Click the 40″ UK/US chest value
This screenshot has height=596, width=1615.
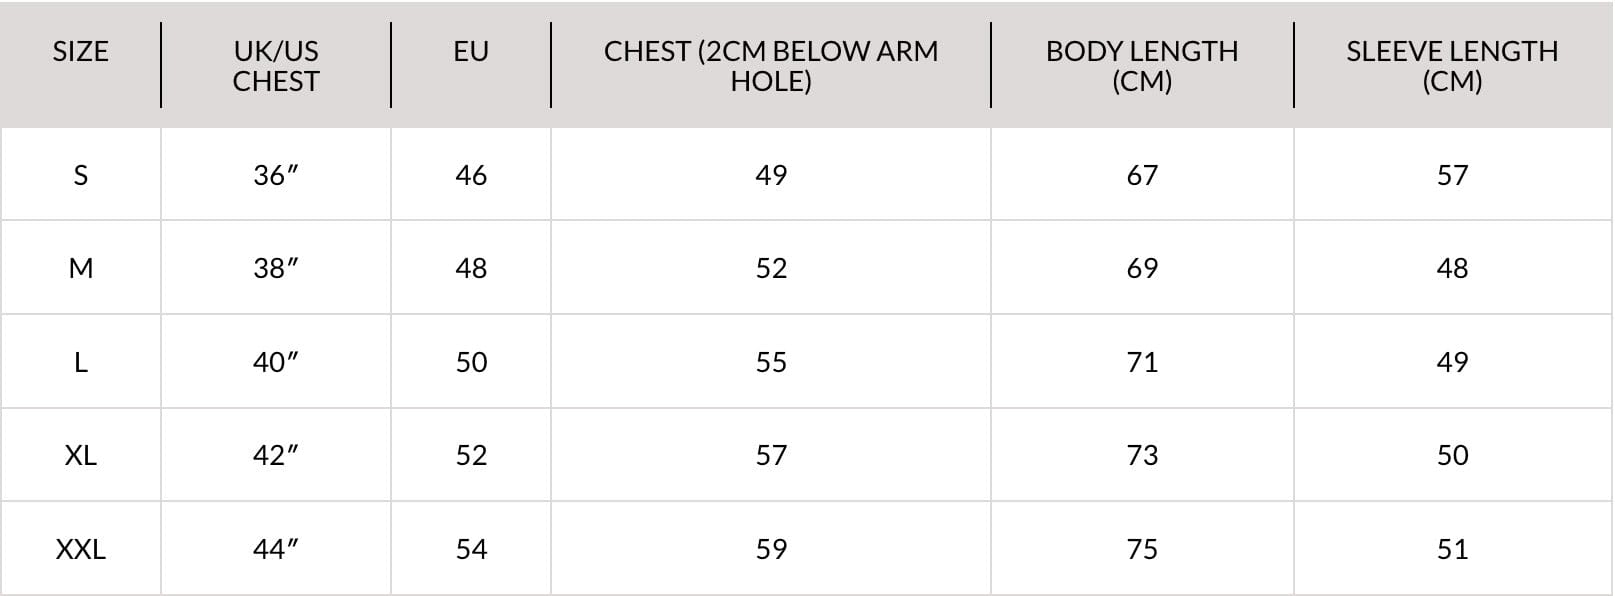pyautogui.click(x=275, y=362)
